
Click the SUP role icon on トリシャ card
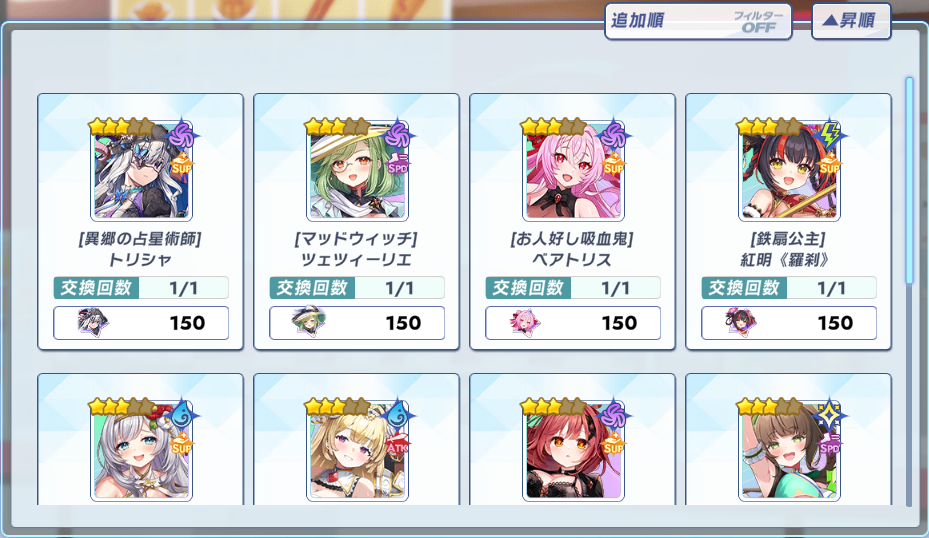[182, 165]
